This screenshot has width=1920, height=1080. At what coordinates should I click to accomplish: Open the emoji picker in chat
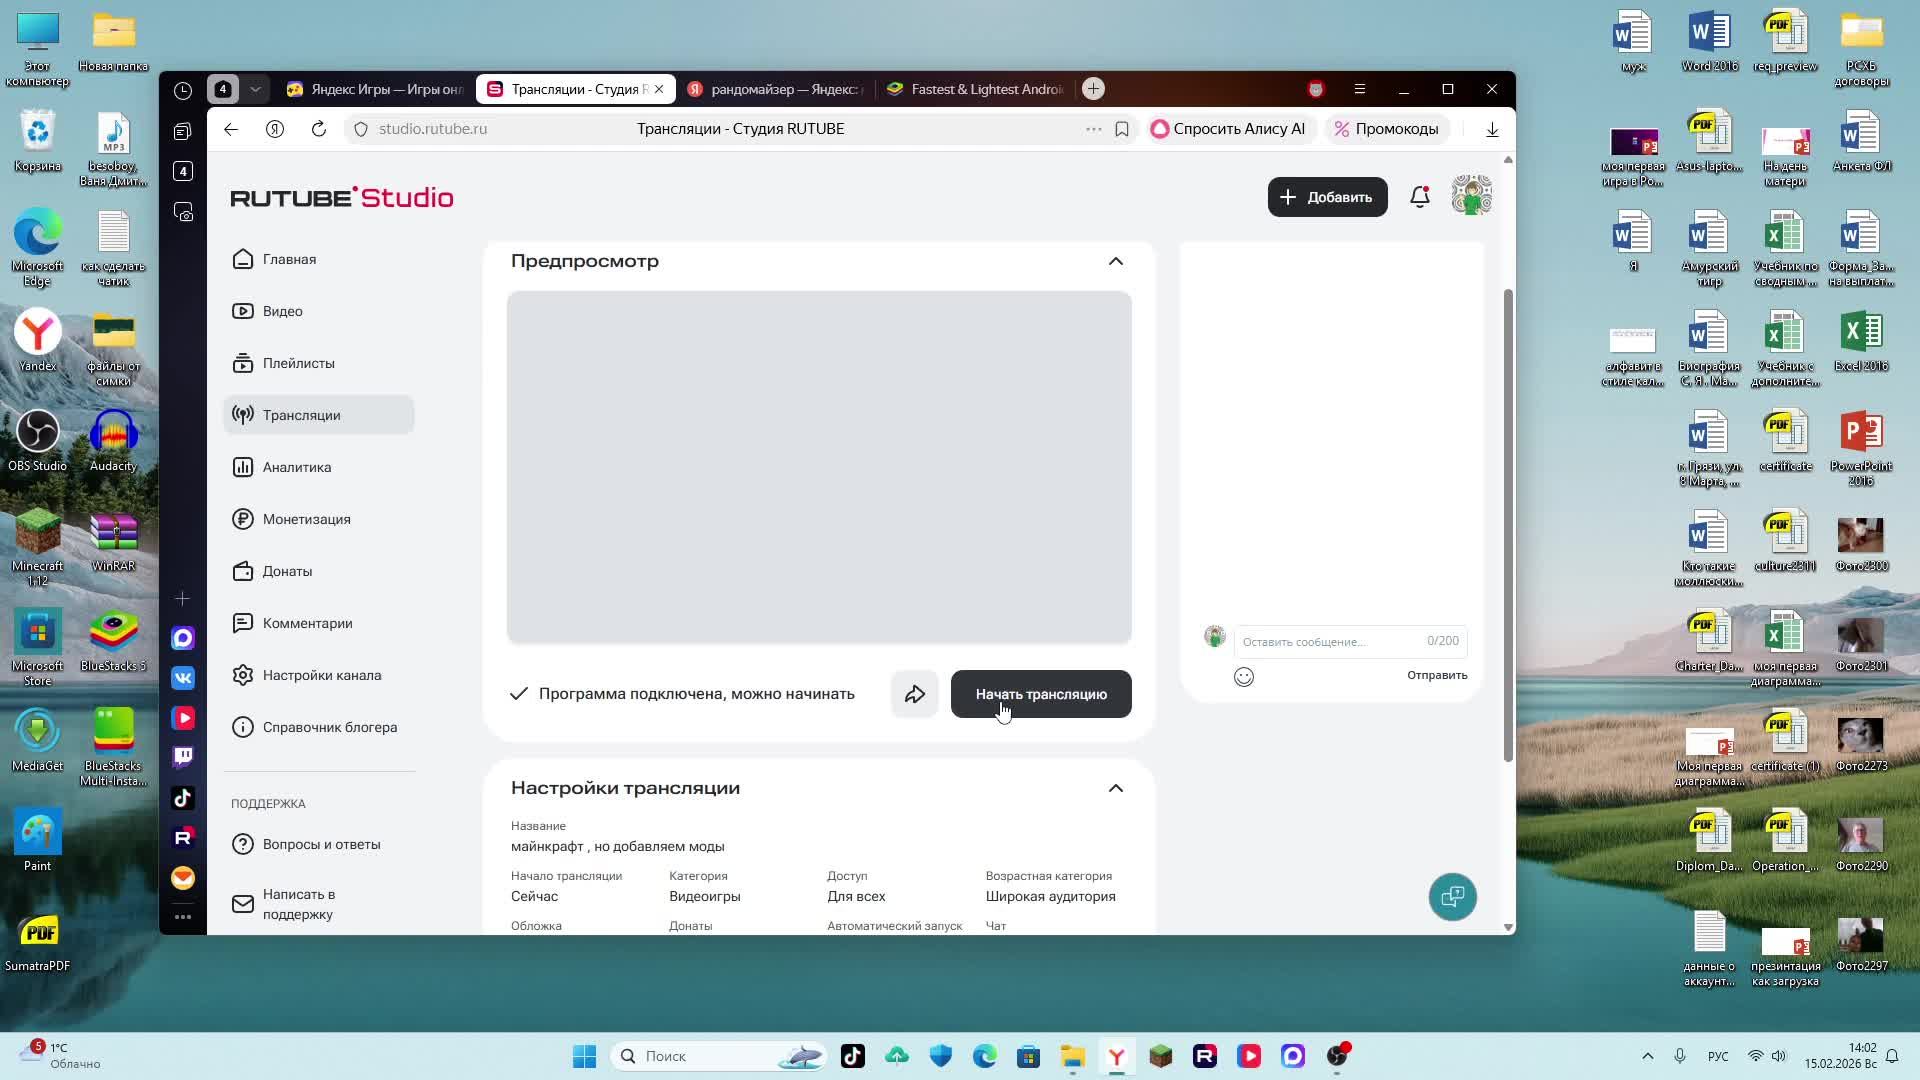pos(1243,677)
